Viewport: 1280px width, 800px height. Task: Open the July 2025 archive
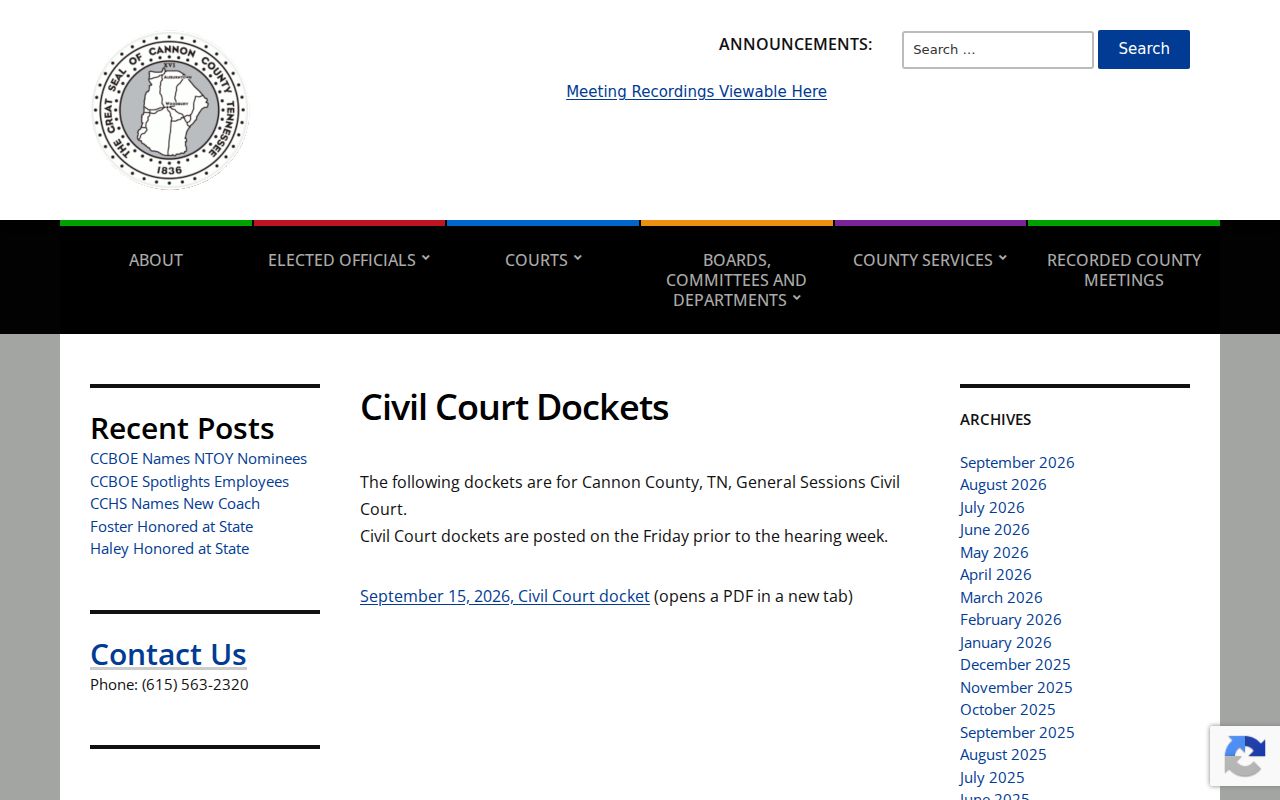pyautogui.click(x=992, y=777)
